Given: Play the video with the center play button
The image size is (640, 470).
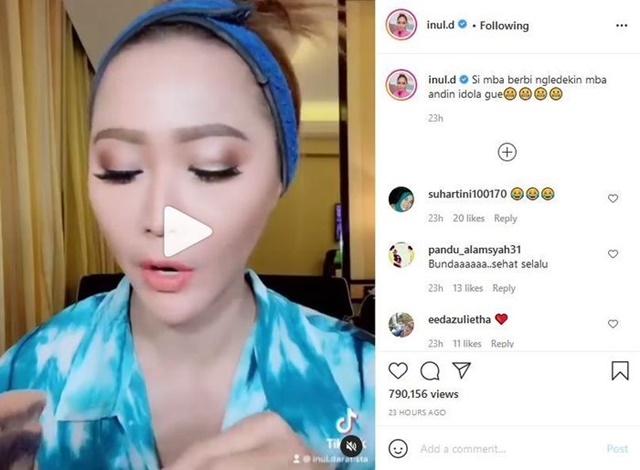Looking at the screenshot, I should pos(187,231).
